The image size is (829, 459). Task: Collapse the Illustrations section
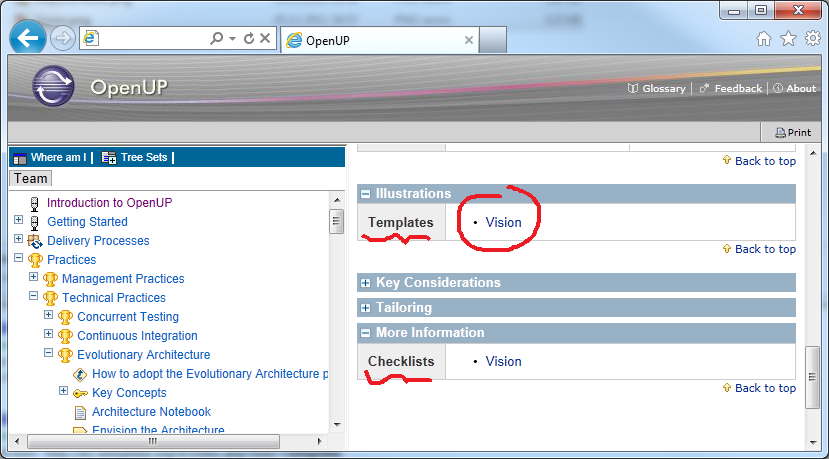click(x=365, y=194)
